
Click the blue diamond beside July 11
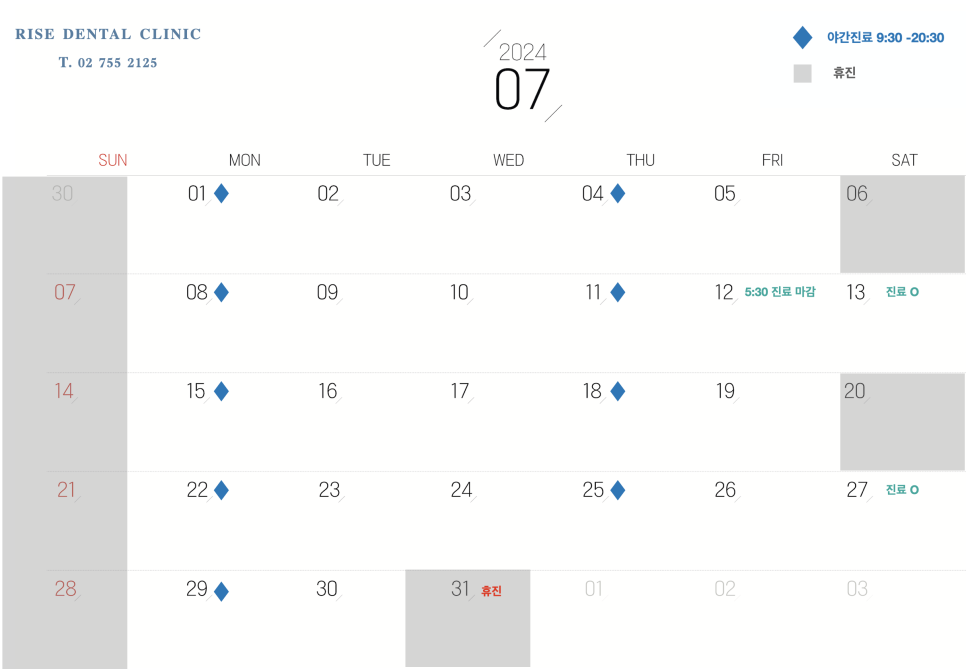click(x=617, y=293)
